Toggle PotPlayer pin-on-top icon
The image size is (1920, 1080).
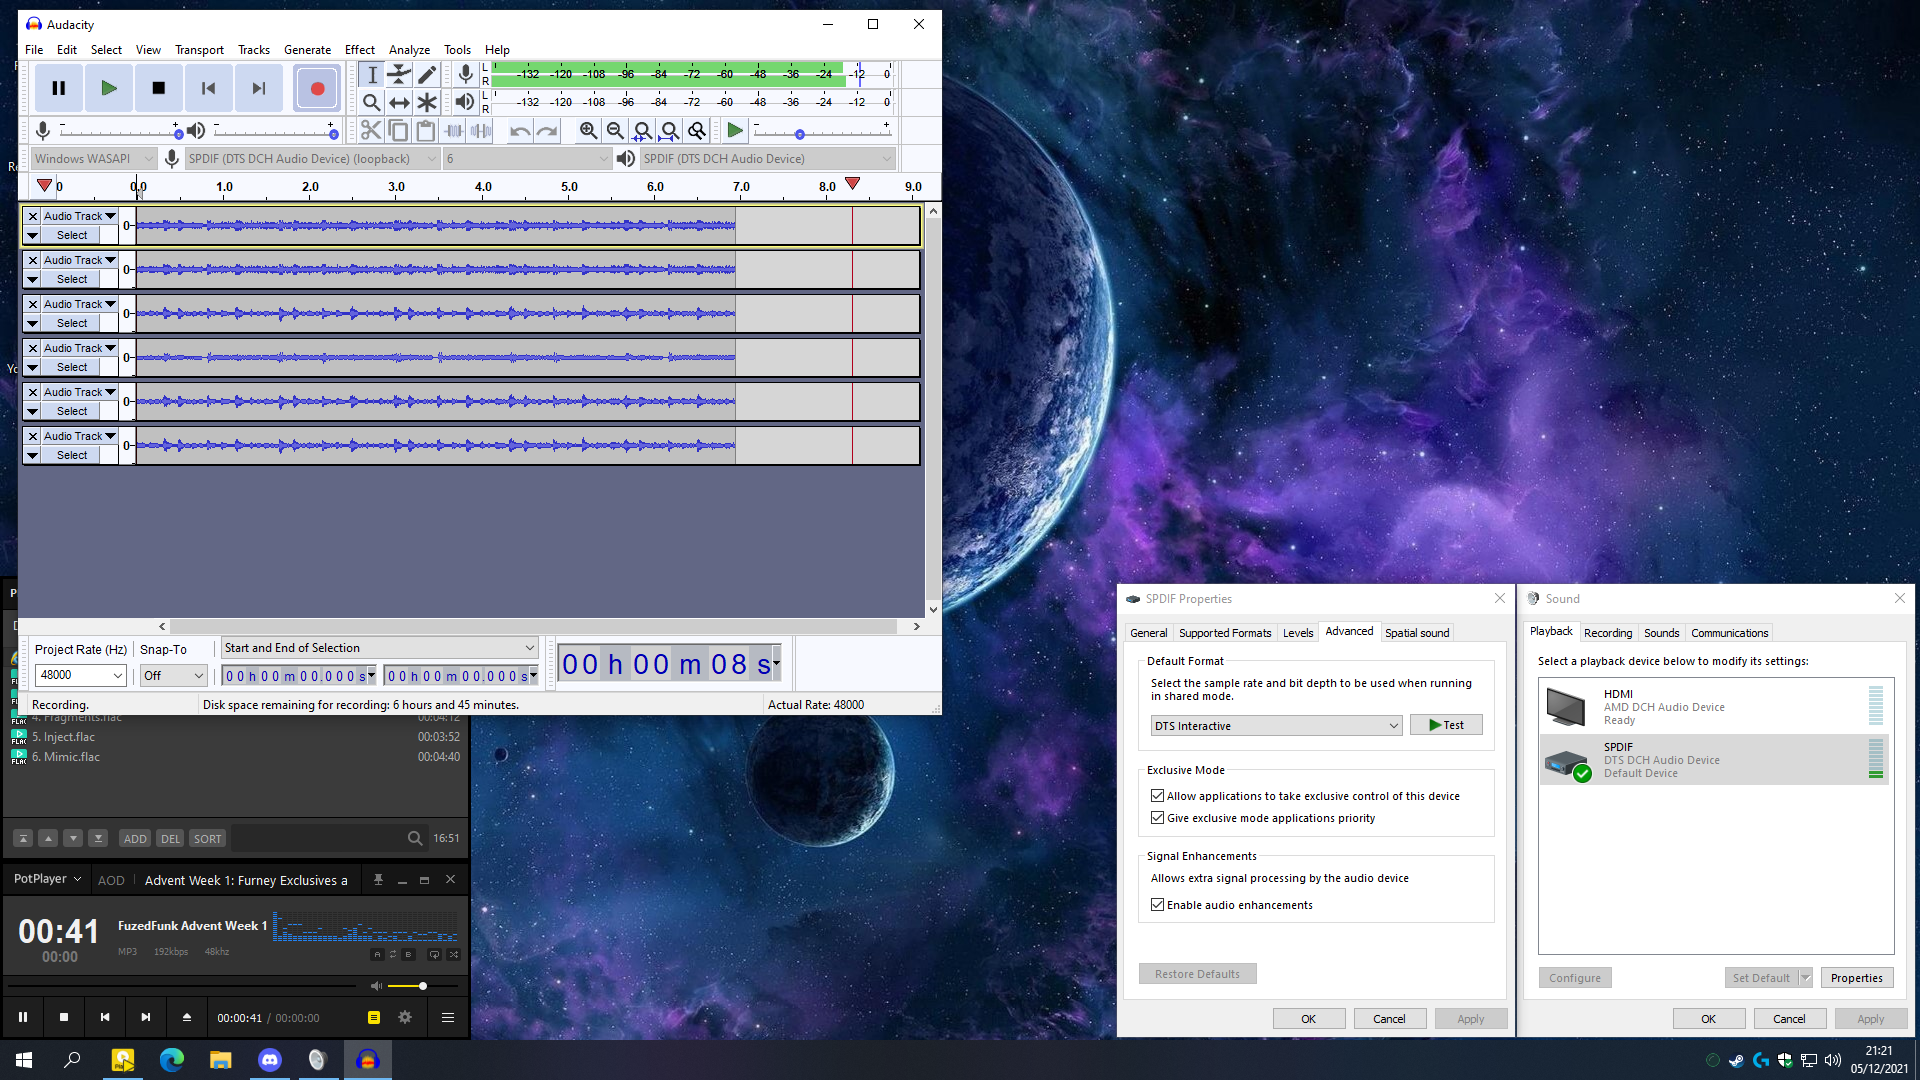[x=378, y=880]
